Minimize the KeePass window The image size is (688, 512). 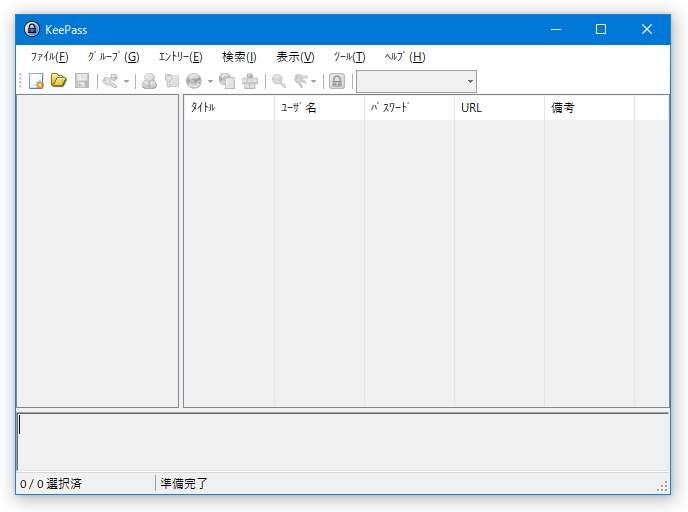point(556,29)
